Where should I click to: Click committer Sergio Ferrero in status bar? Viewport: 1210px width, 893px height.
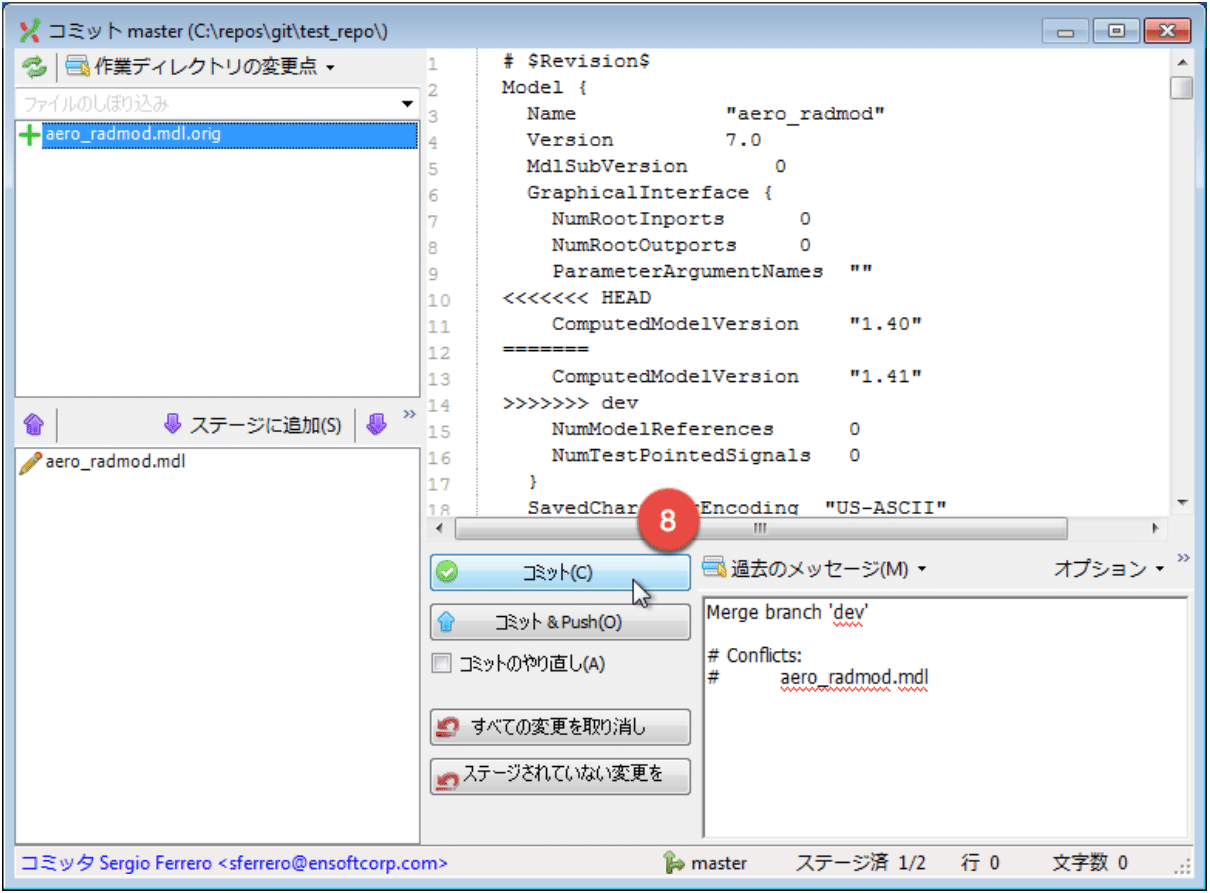point(234,862)
